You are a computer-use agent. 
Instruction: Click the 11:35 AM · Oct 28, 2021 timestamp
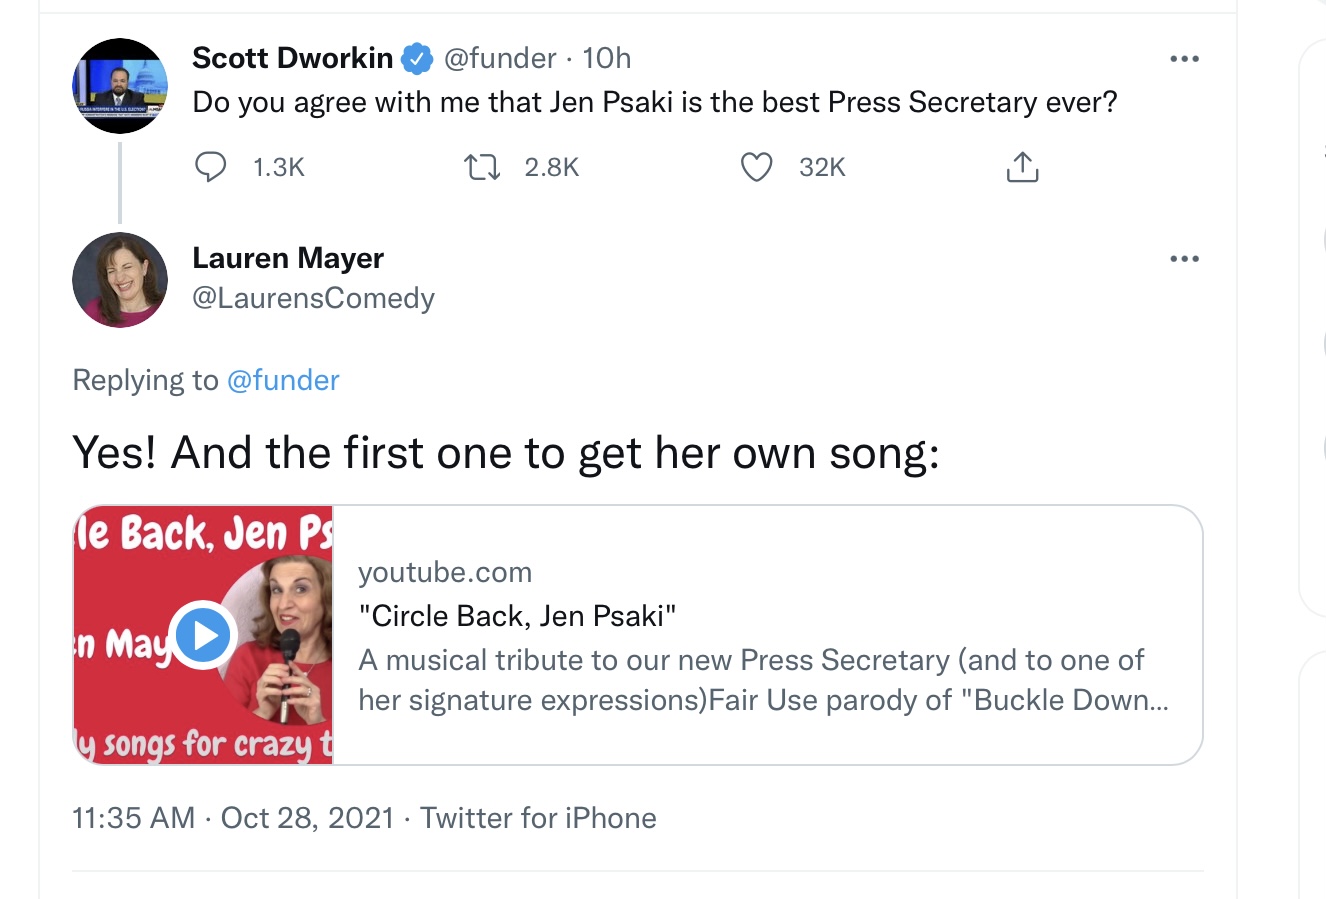click(233, 818)
